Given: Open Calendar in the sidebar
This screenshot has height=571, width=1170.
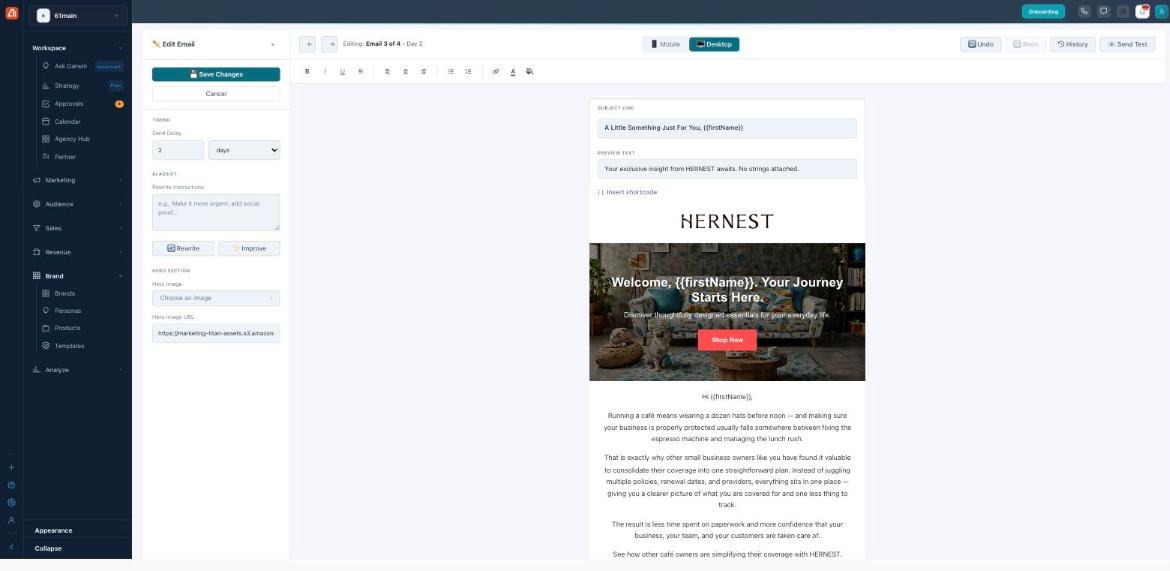Looking at the screenshot, I should pyautogui.click(x=82, y=122).
